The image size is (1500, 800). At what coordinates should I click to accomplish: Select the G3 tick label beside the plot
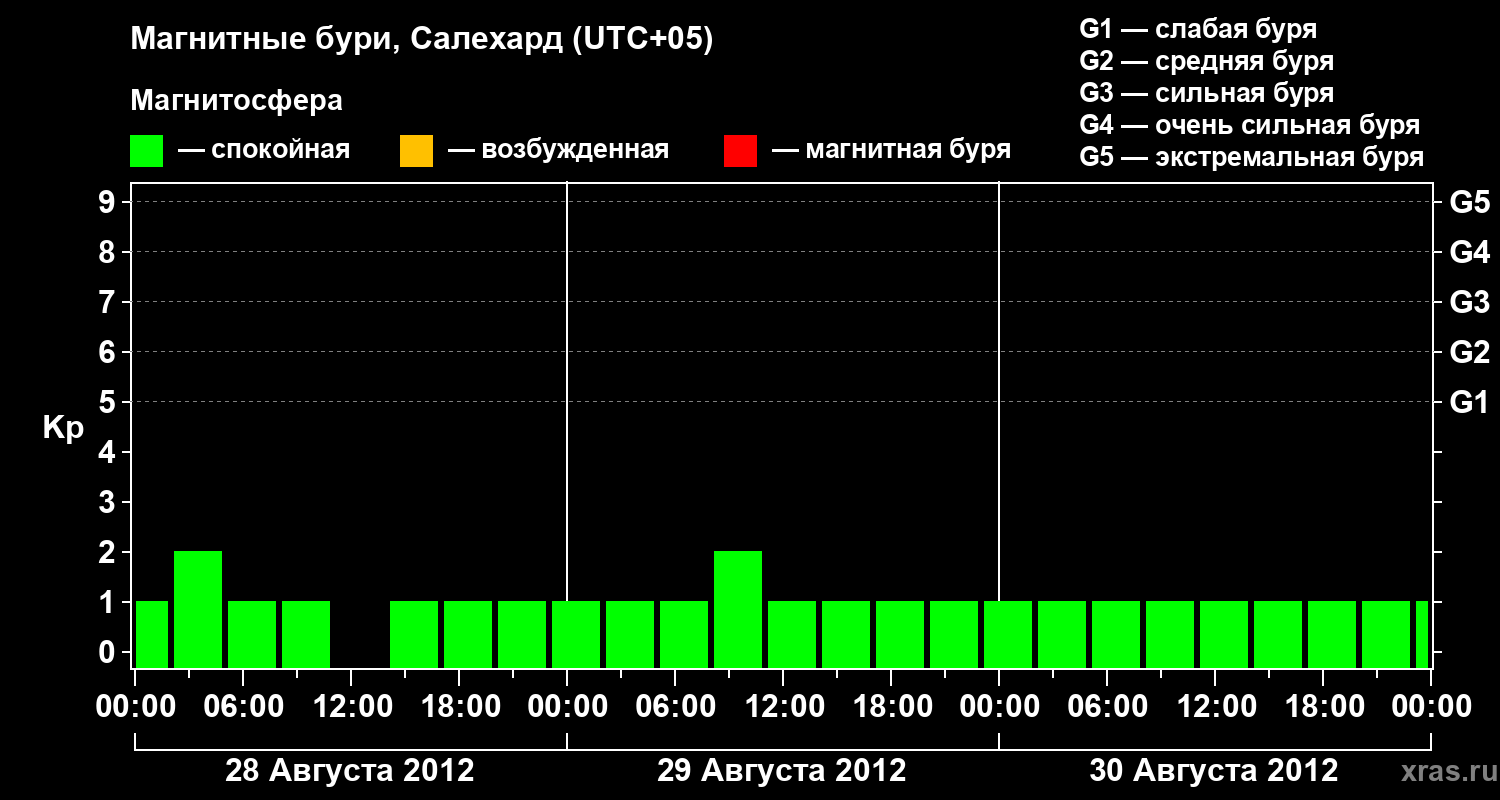(x=1470, y=302)
